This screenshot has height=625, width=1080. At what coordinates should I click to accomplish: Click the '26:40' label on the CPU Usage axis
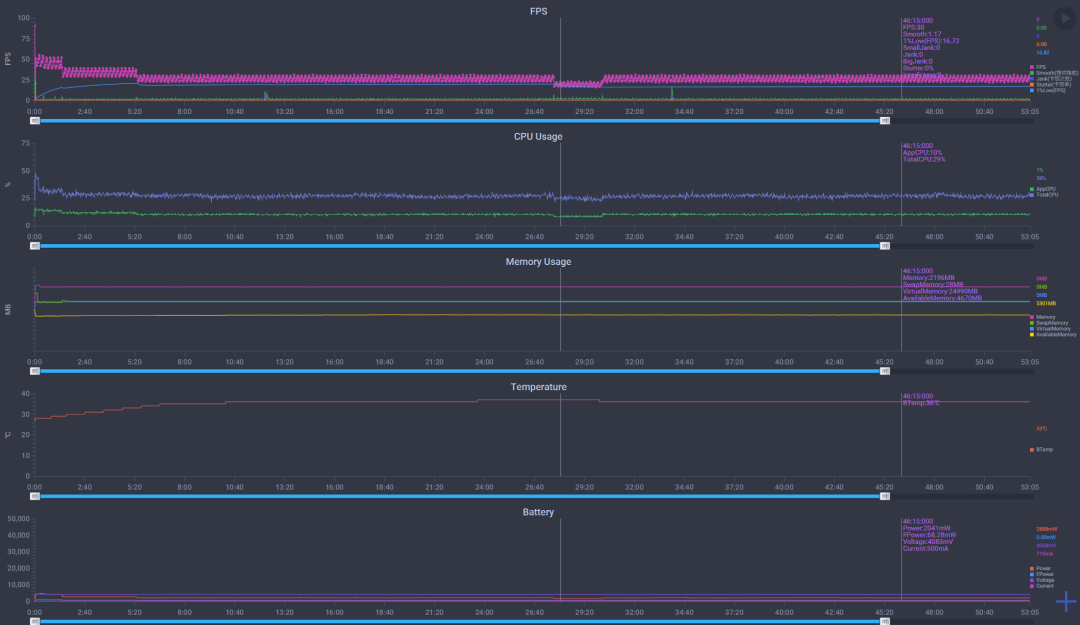tap(534, 237)
